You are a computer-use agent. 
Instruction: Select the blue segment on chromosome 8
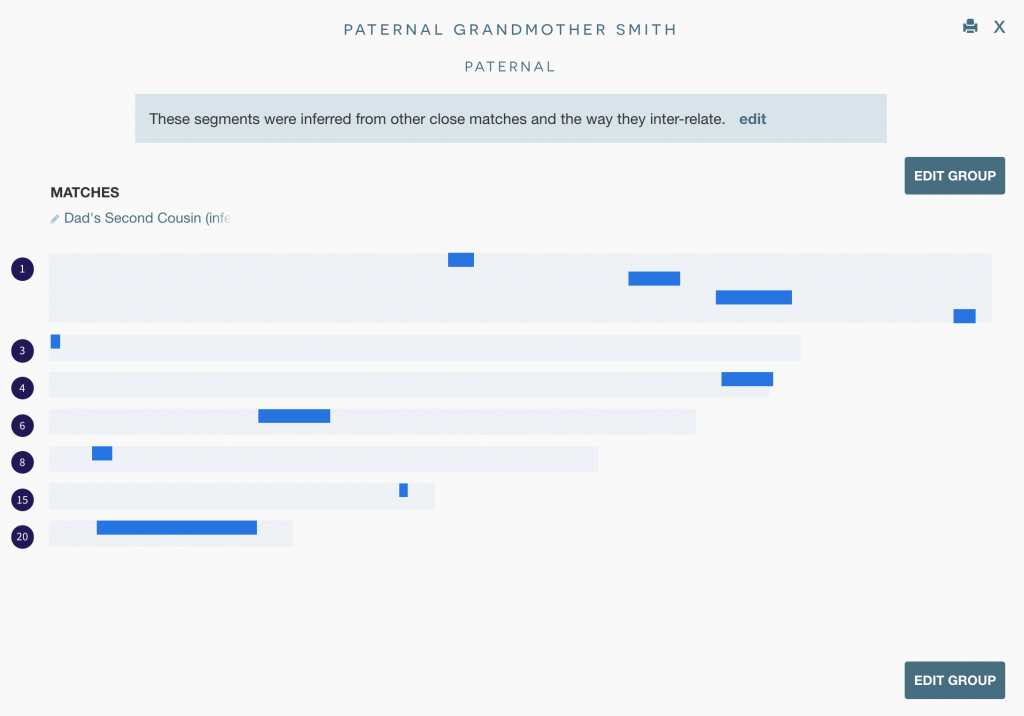(102, 453)
